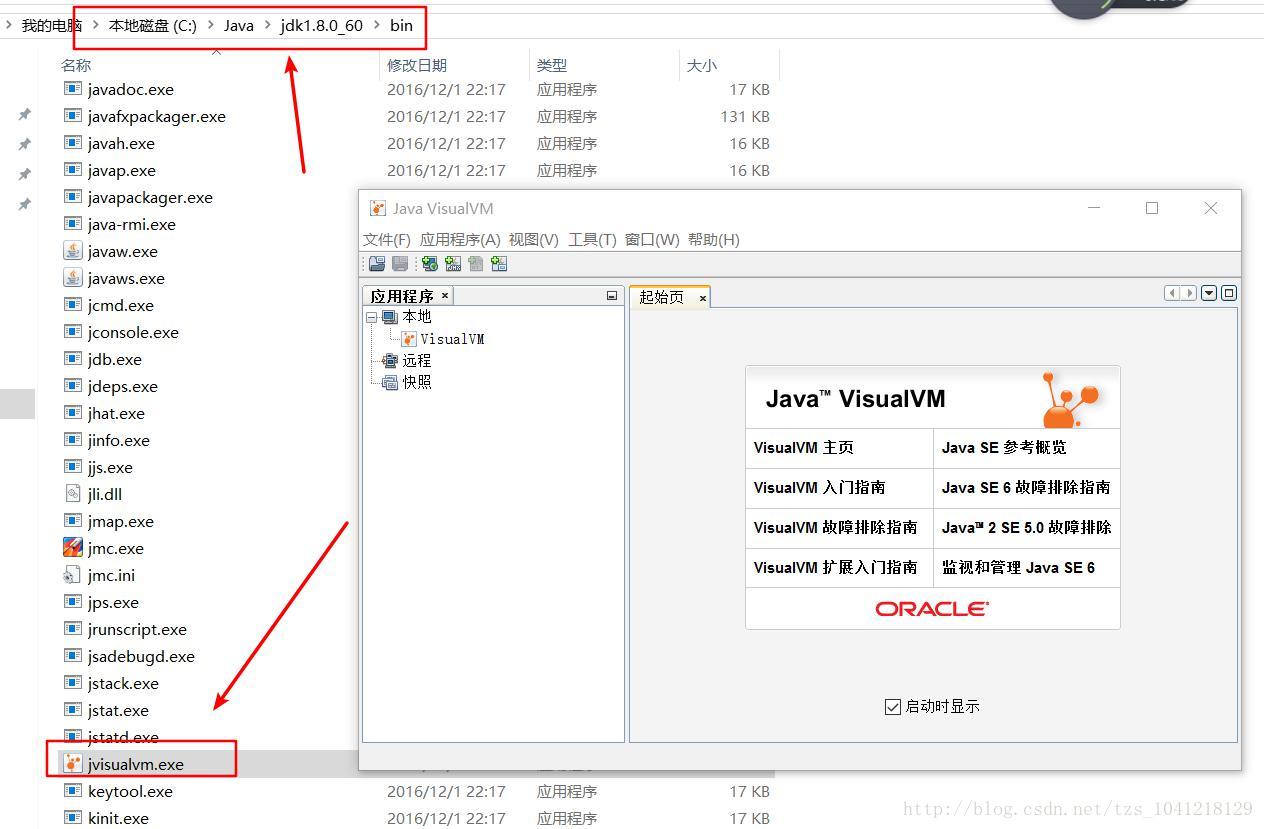Open the VisualVM 主页 link
Image resolution: width=1264 pixels, height=829 pixels.
tap(804, 448)
